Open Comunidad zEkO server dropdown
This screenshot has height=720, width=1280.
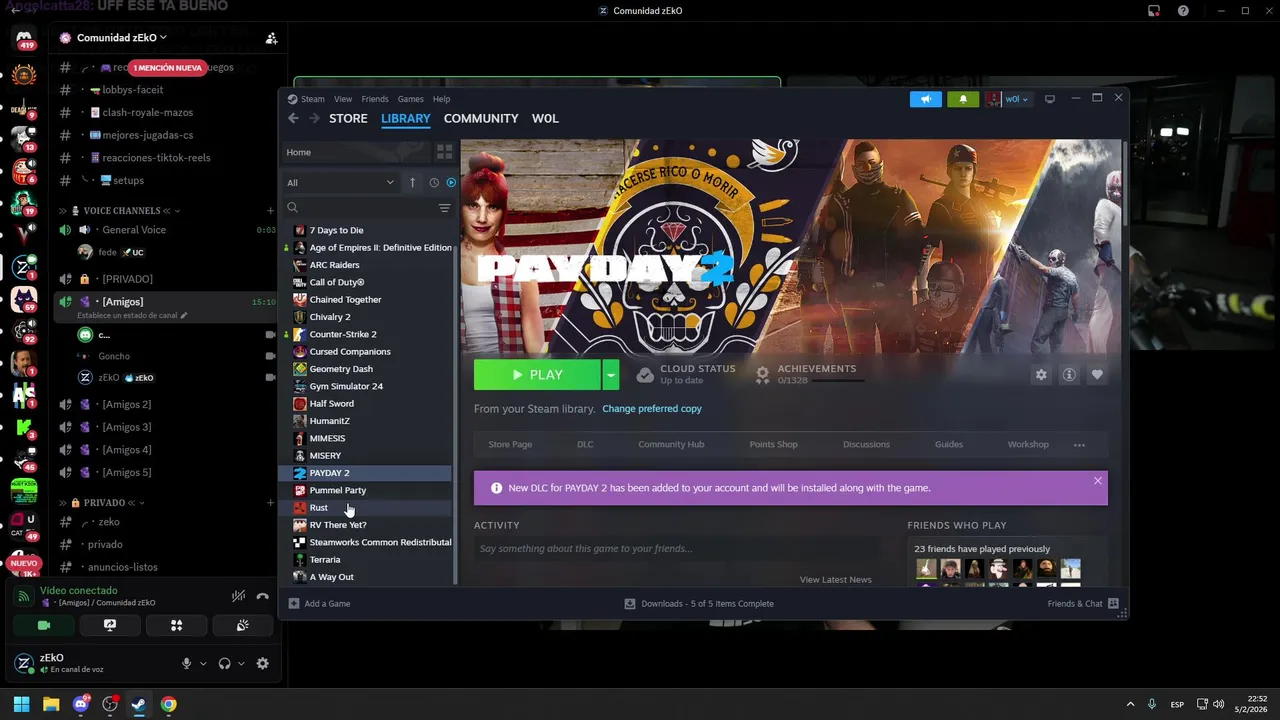pyautogui.click(x=122, y=38)
